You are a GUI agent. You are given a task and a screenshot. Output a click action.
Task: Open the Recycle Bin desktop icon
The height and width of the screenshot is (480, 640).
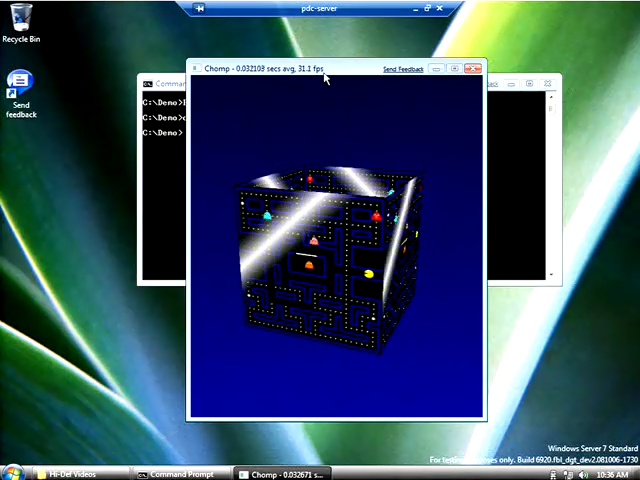[x=21, y=22]
